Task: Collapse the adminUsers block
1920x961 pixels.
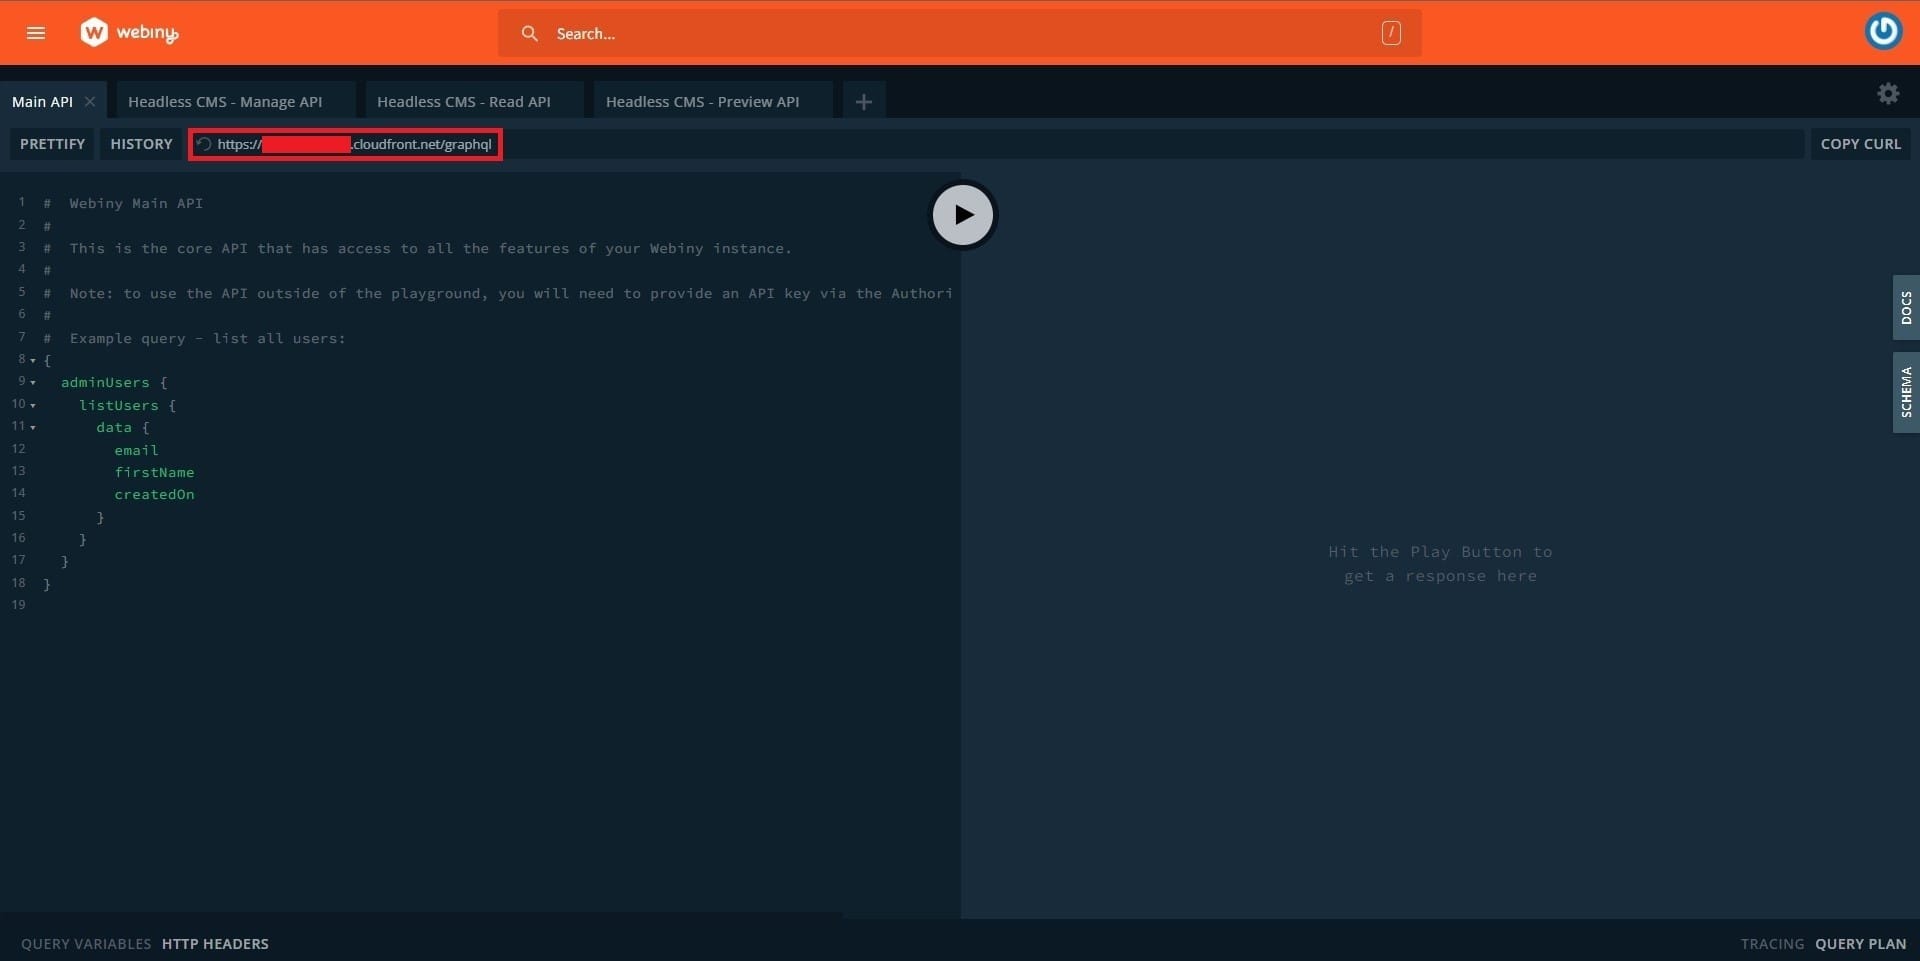Action: 33,381
